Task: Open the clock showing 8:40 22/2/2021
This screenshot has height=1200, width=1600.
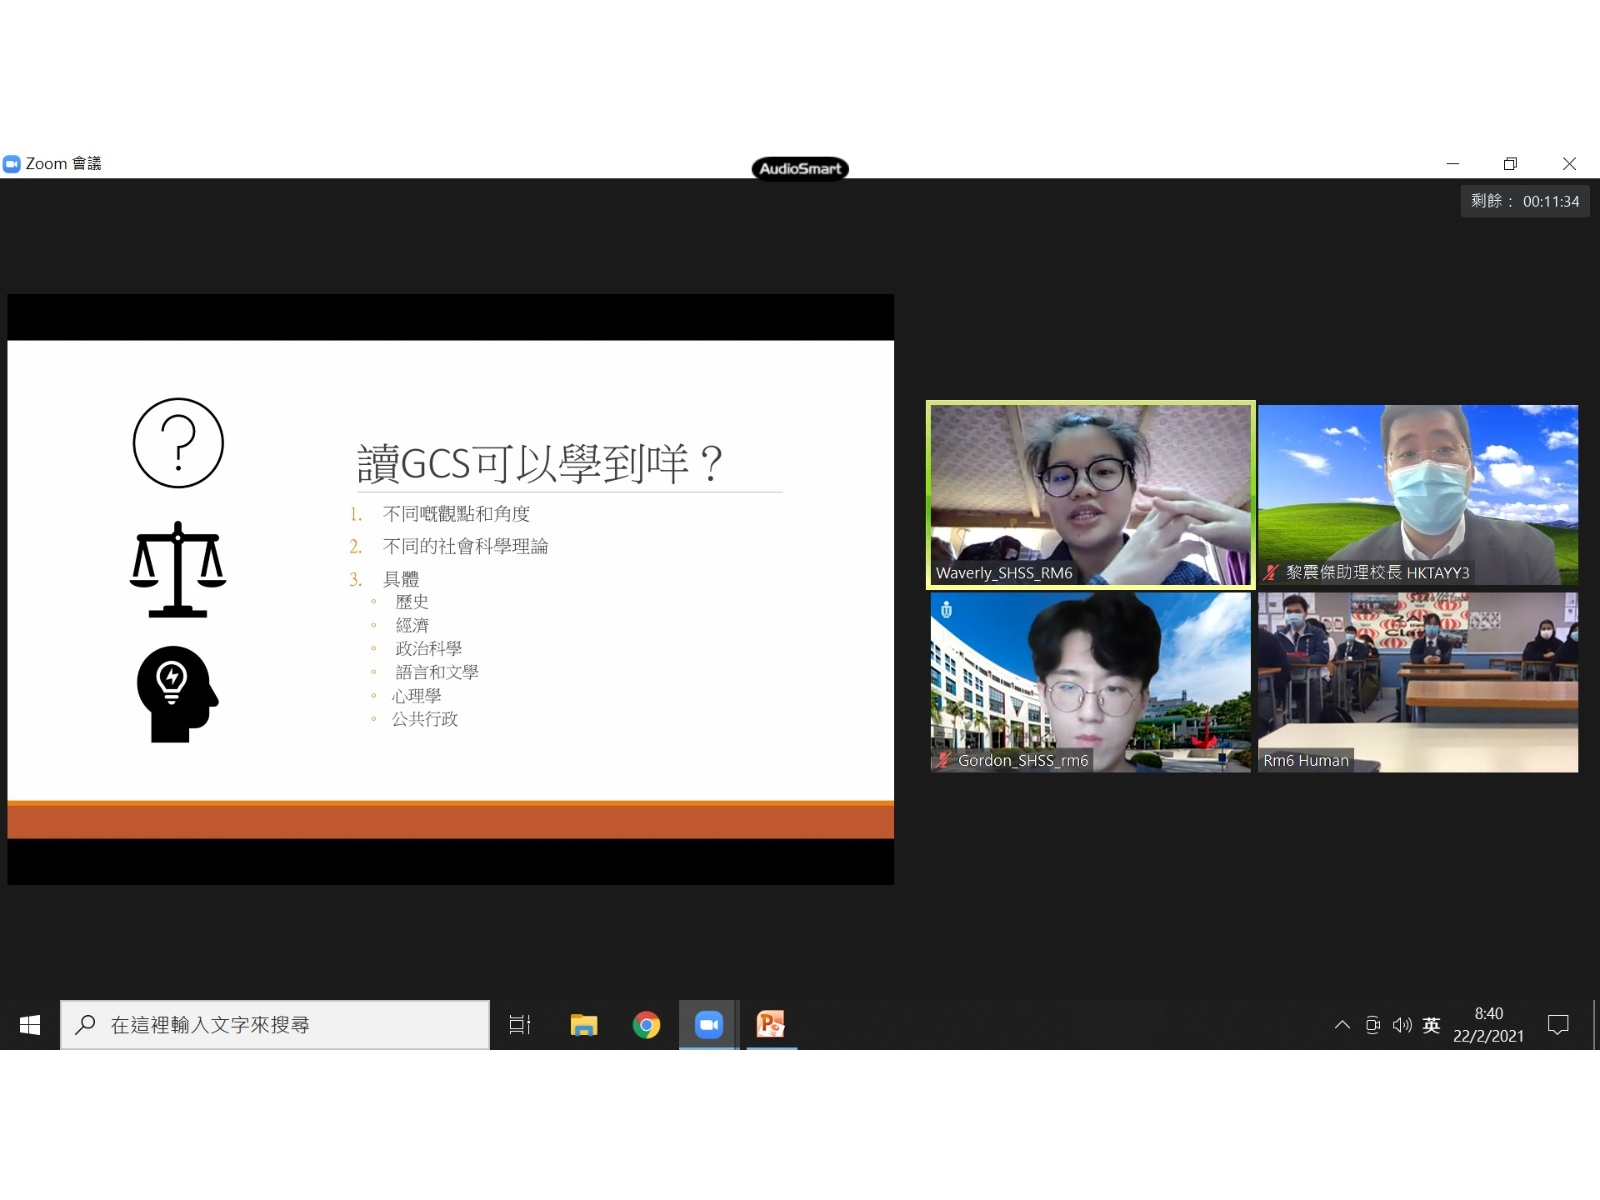Action: 1488,1025
